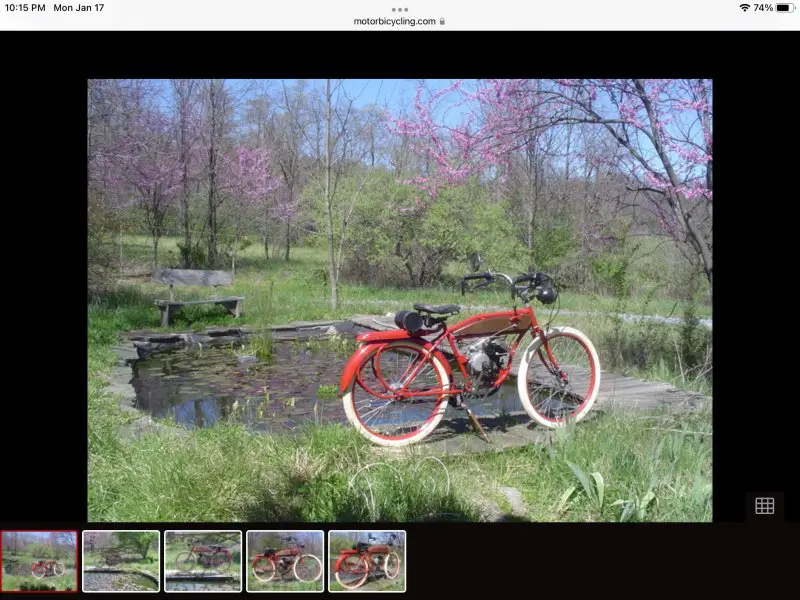This screenshot has height=600, width=800.
Task: Open the second thumbnail in the strip
Action: [121, 561]
